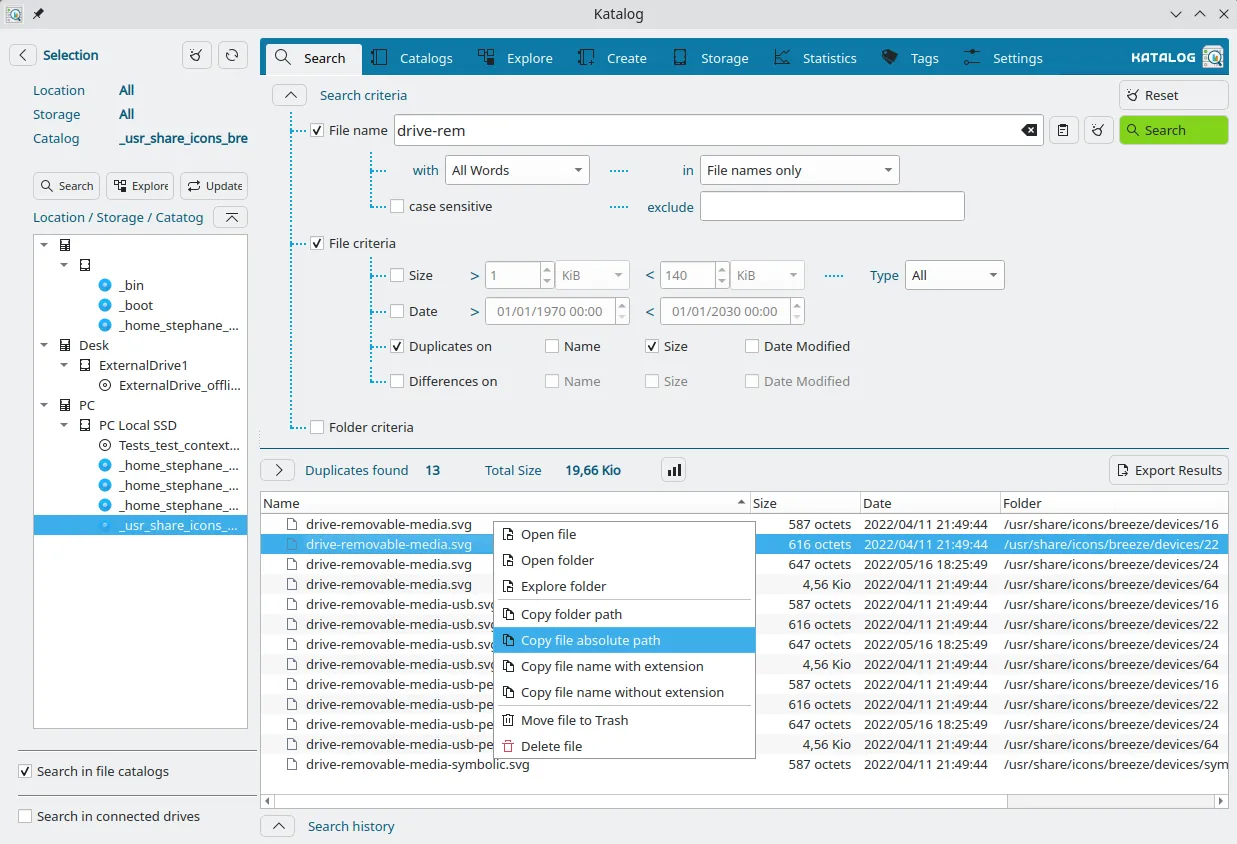Click the clear criteria icon left of Search button
This screenshot has height=844, width=1237.
tap(1099, 130)
